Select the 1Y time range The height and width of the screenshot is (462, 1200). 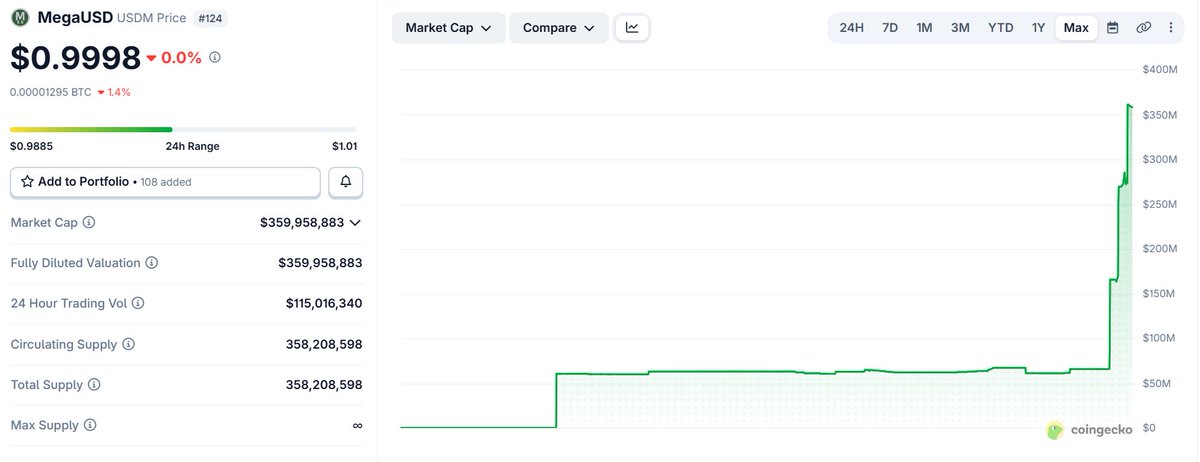click(x=1039, y=27)
